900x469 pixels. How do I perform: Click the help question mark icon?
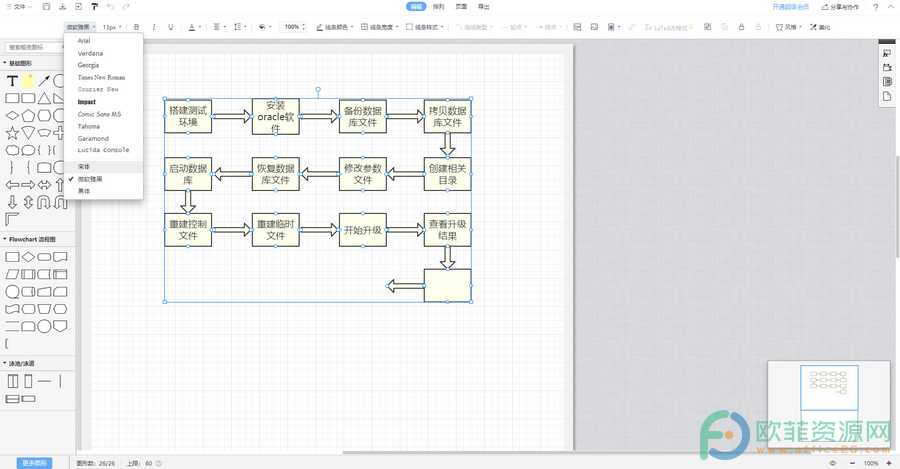click(875, 7)
